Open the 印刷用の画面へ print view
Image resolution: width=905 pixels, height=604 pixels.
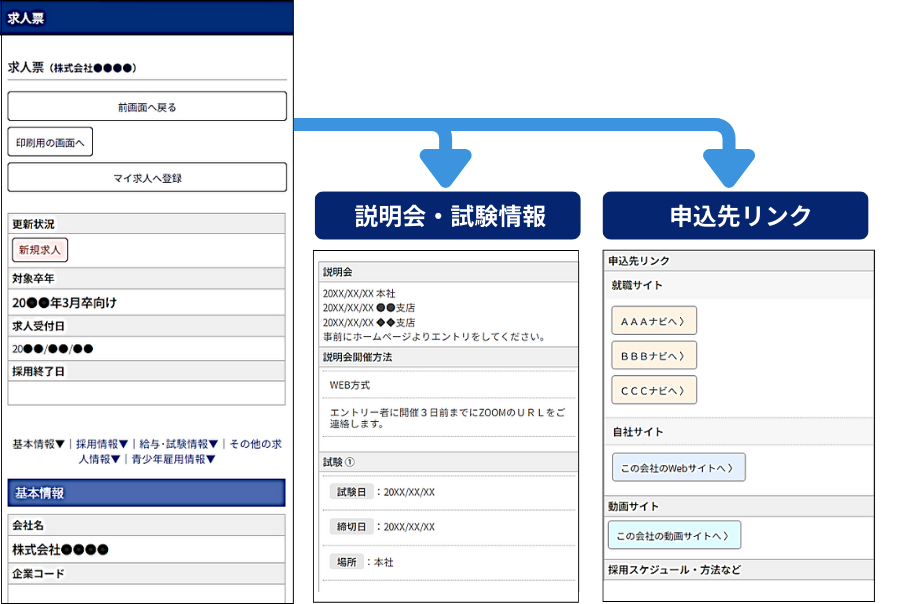pos(50,142)
